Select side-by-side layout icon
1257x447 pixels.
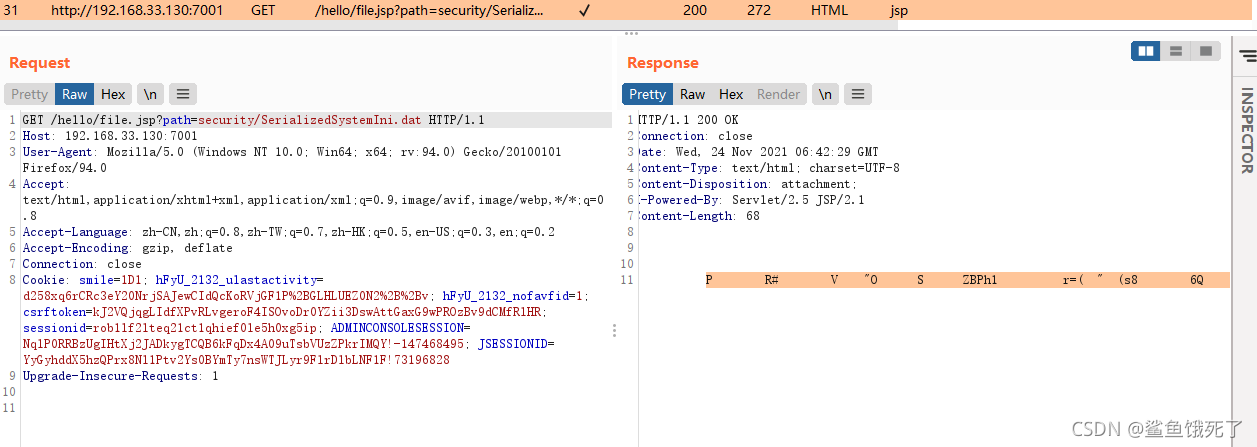[1146, 51]
